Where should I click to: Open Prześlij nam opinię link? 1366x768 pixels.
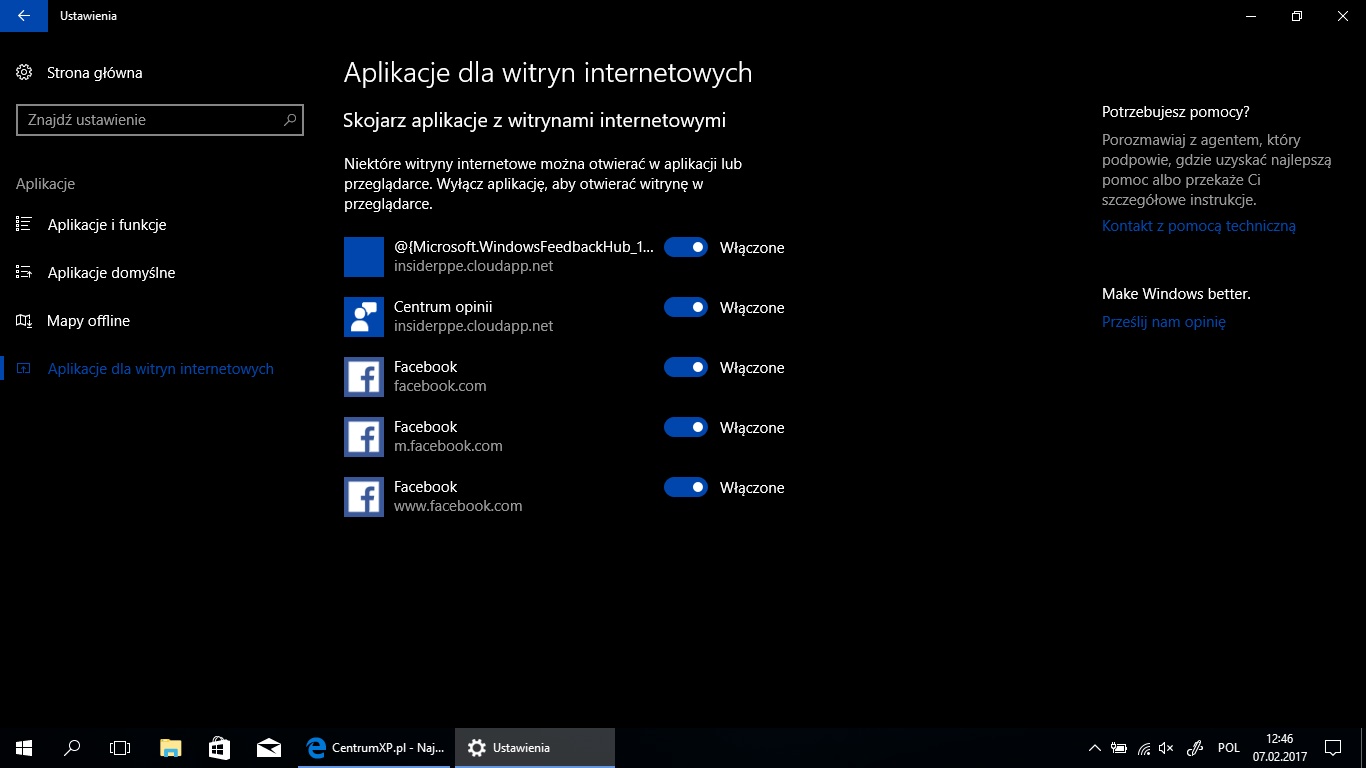[x=1163, y=322]
